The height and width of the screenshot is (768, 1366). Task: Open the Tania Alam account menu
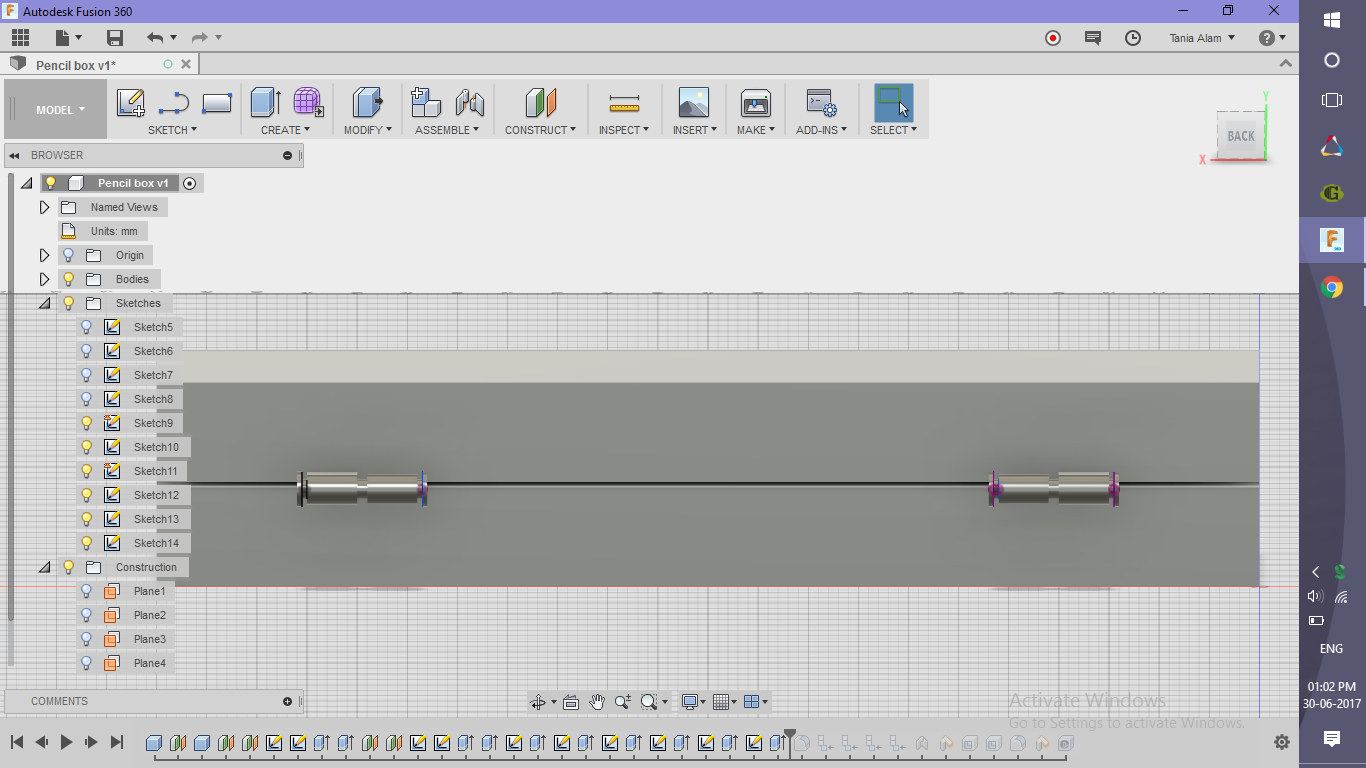click(1202, 38)
